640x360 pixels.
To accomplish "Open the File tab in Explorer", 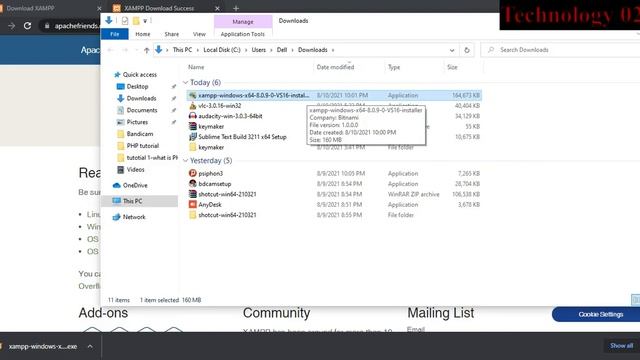I will [x=115, y=34].
